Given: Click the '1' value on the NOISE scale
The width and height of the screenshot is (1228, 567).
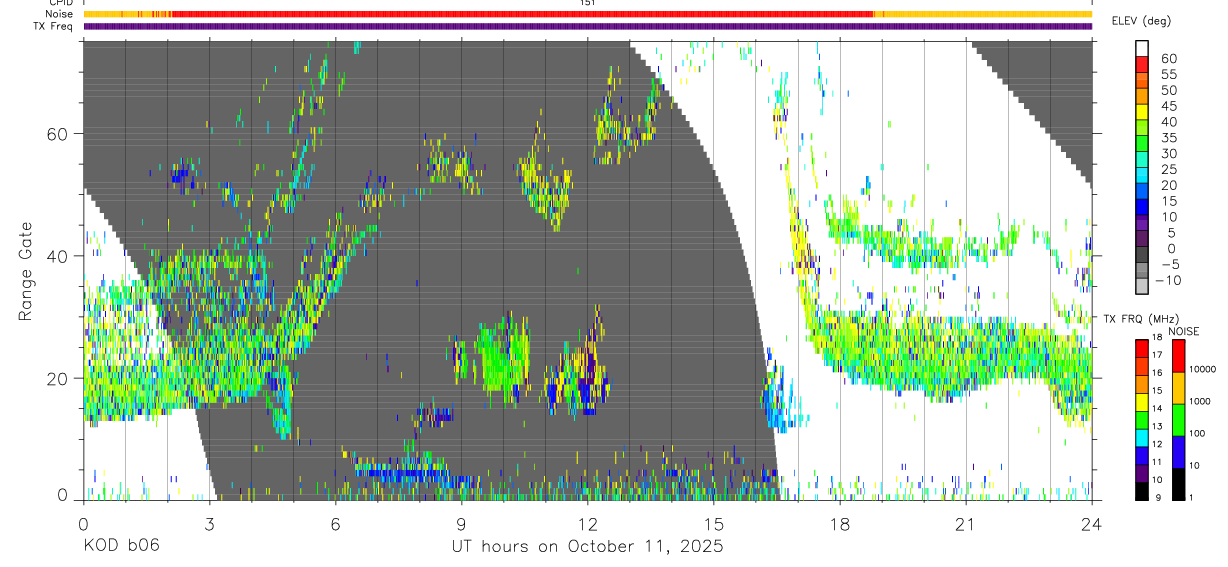Looking at the screenshot, I should (x=1193, y=497).
